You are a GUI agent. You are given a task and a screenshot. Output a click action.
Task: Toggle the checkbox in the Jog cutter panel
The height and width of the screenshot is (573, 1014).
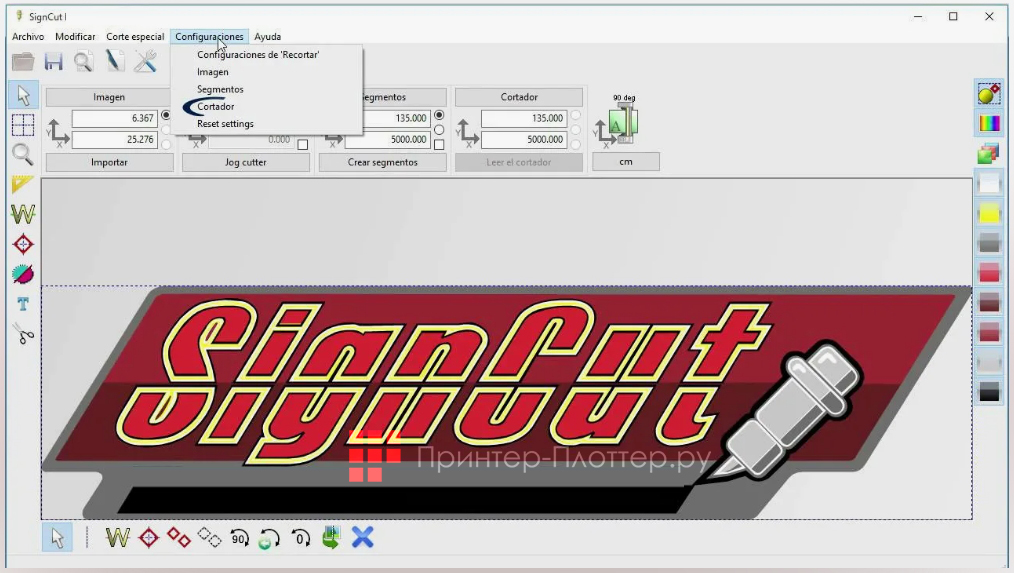coord(303,145)
